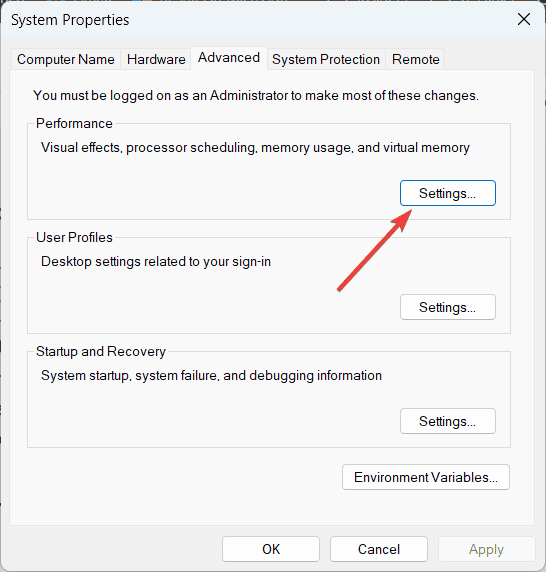Click the Administrator logon notice text
The height and width of the screenshot is (572, 546).
click(x=256, y=96)
